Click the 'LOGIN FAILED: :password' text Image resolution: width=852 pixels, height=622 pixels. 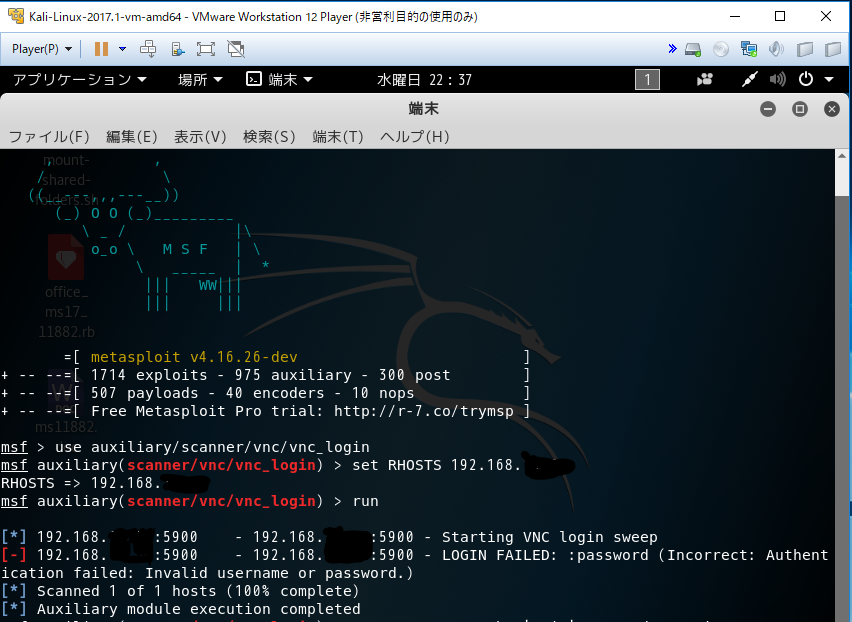(545, 555)
